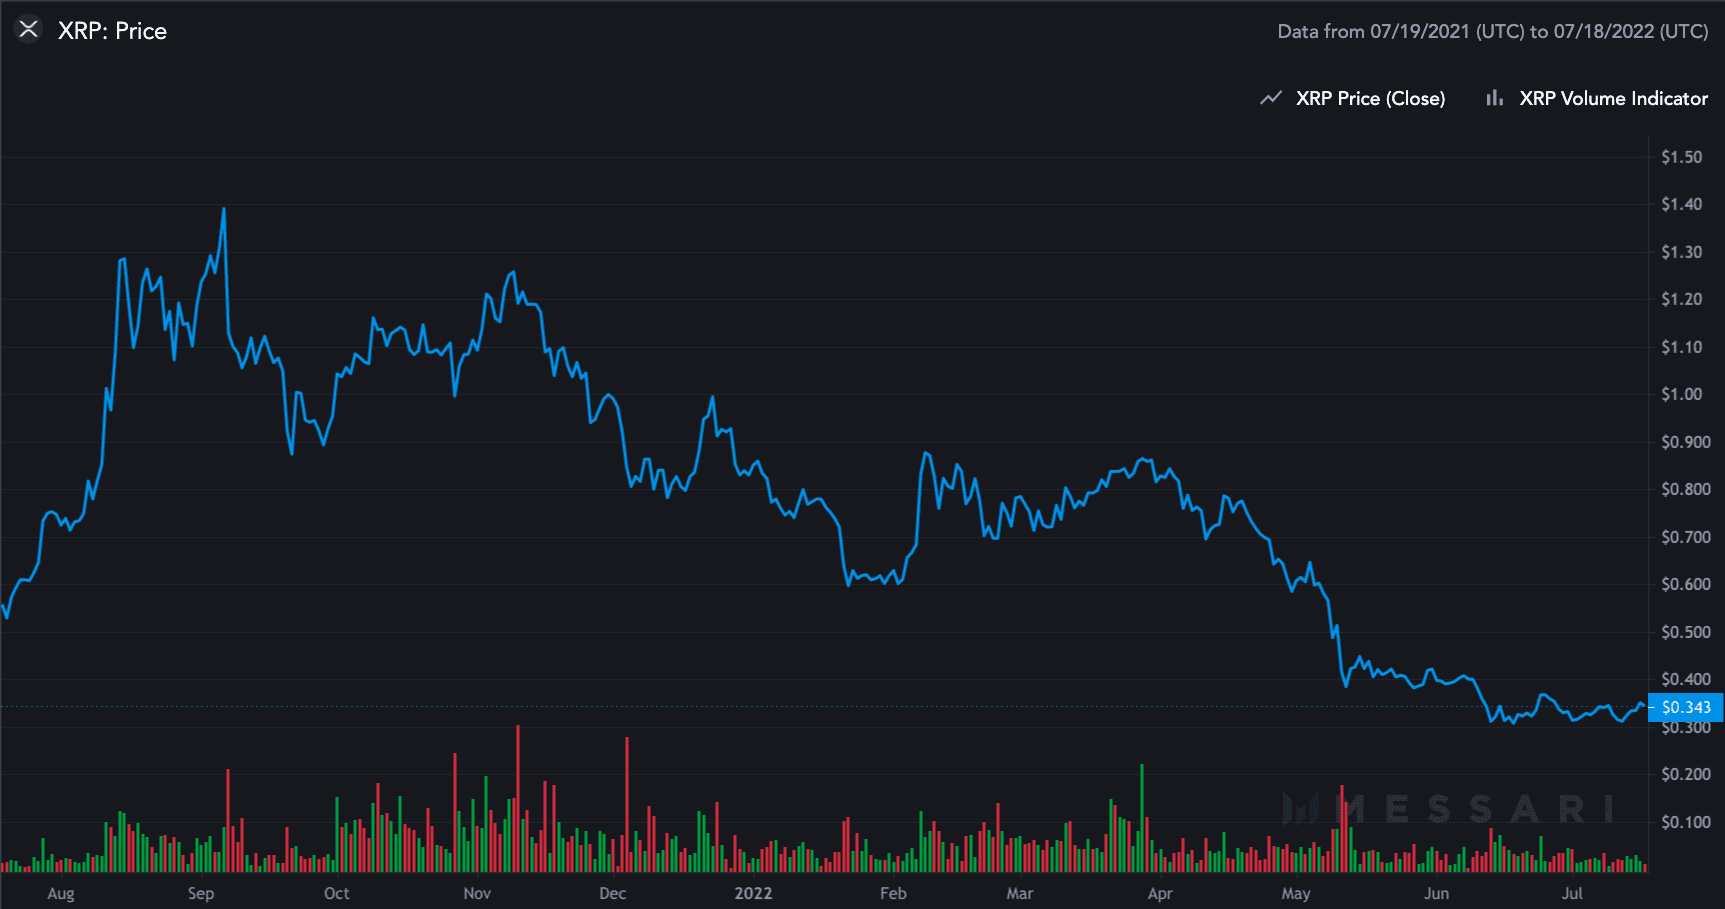The width and height of the screenshot is (1725, 909).
Task: Select the 2022 label on the time axis
Action: coord(753,893)
